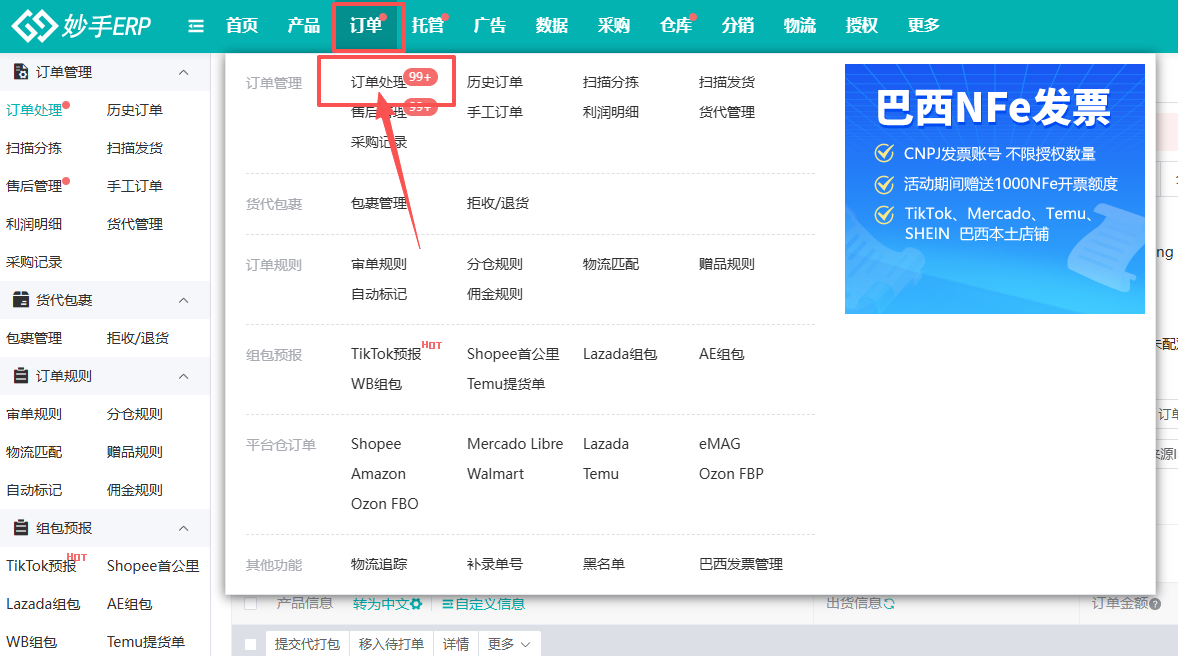Select 扫描分拣 in the dropdown panel
The height and width of the screenshot is (656, 1178).
pos(611,82)
